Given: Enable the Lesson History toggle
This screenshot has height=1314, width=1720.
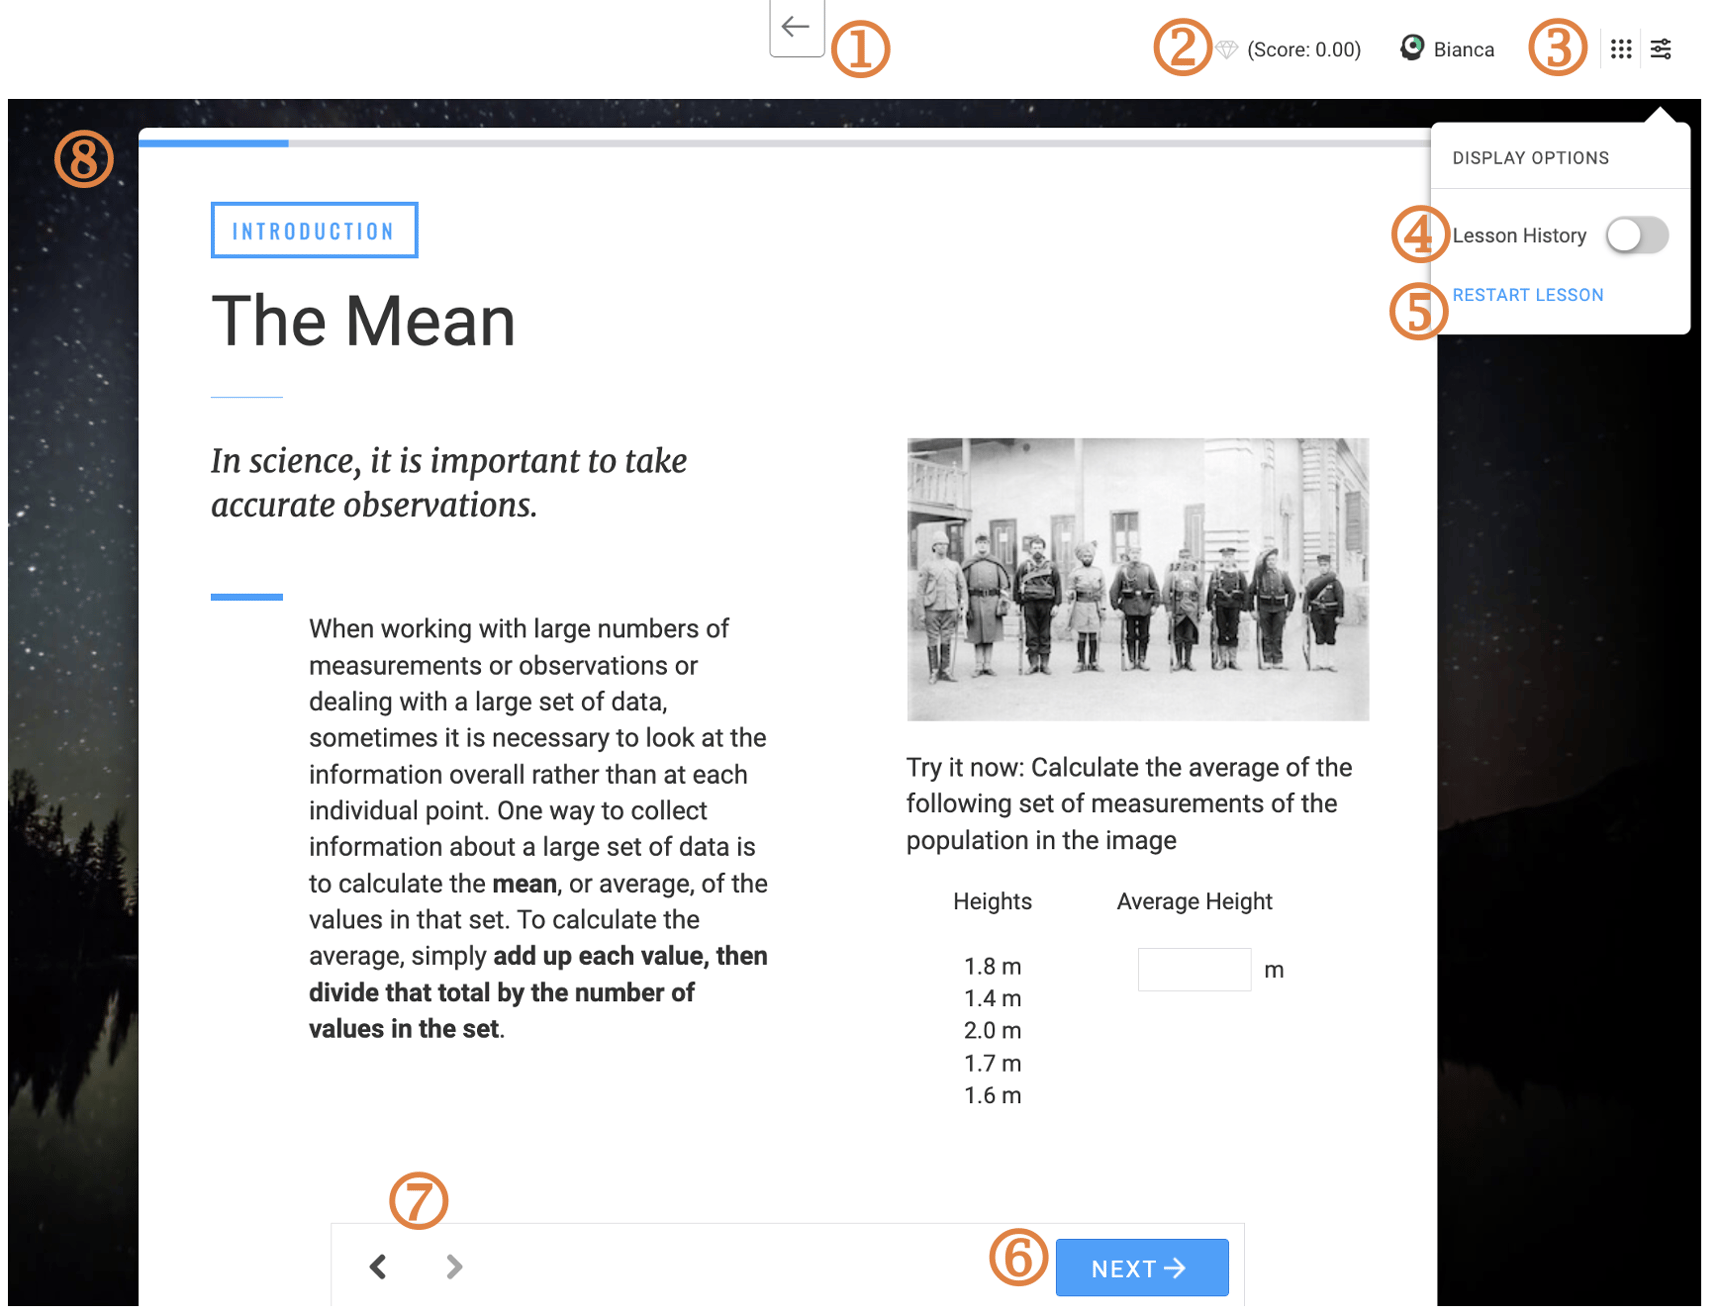Looking at the screenshot, I should 1636,236.
